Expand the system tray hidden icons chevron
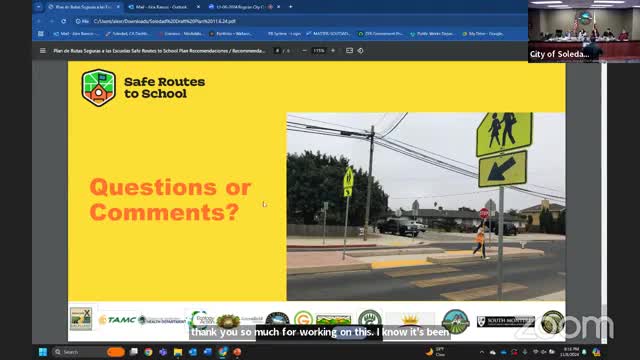The image size is (640, 360). pos(482,352)
